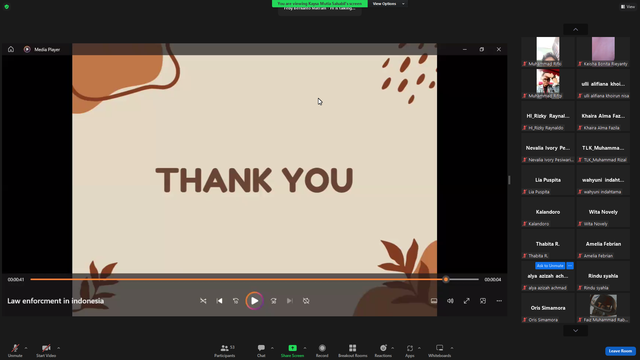640x360 pixels.
Task: Open more options for alya azizah tile
Action: pyautogui.click(x=570, y=266)
